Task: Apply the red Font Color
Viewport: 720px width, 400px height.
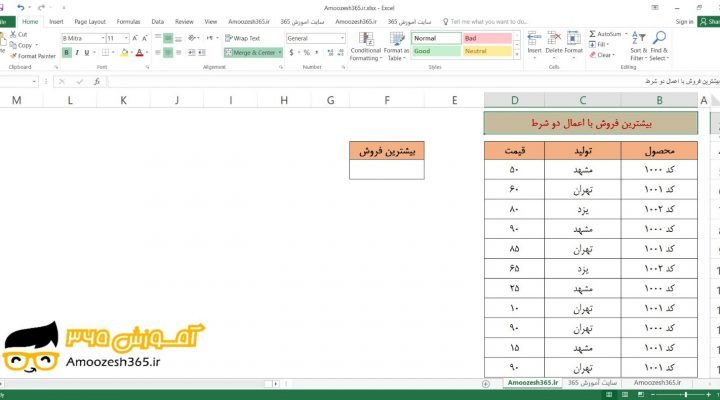Action: (x=140, y=53)
